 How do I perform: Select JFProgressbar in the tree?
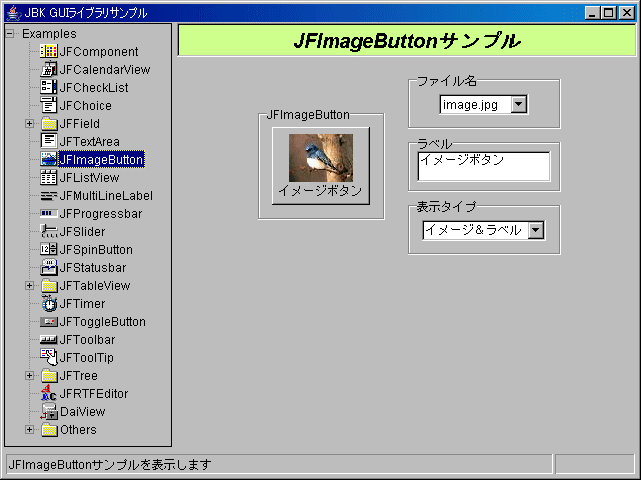(x=101, y=213)
